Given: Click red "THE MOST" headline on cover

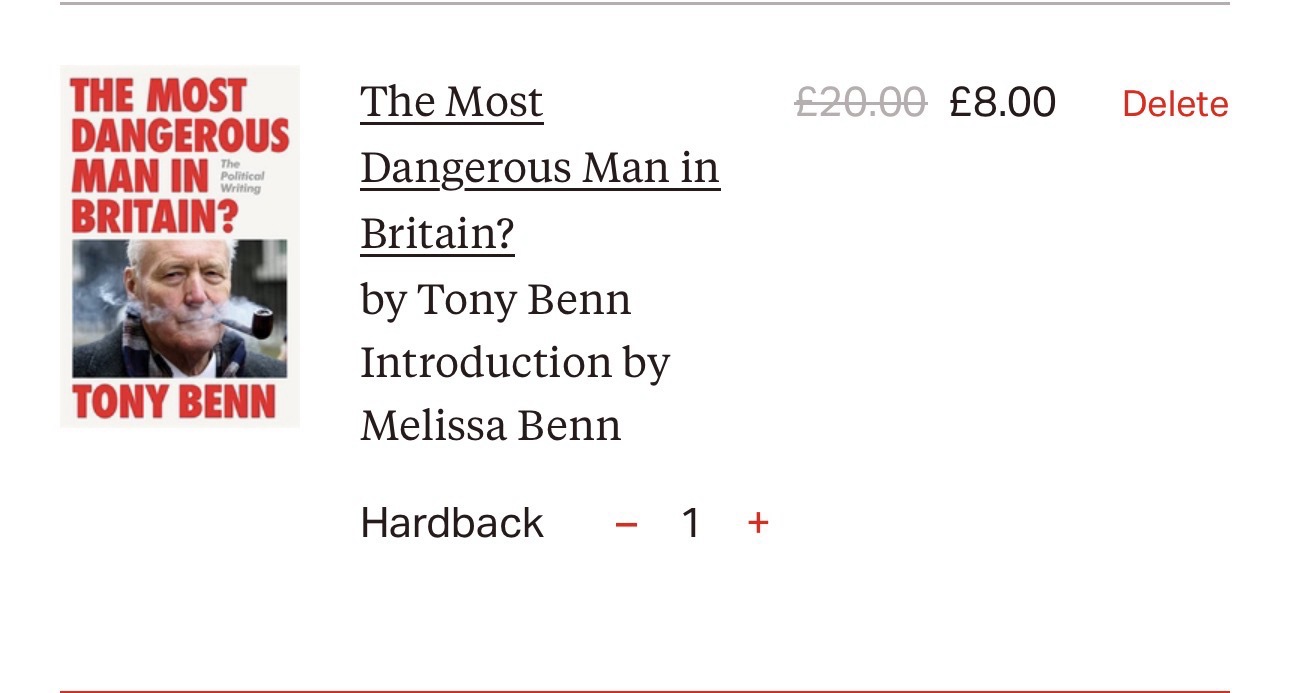Looking at the screenshot, I should 158,97.
